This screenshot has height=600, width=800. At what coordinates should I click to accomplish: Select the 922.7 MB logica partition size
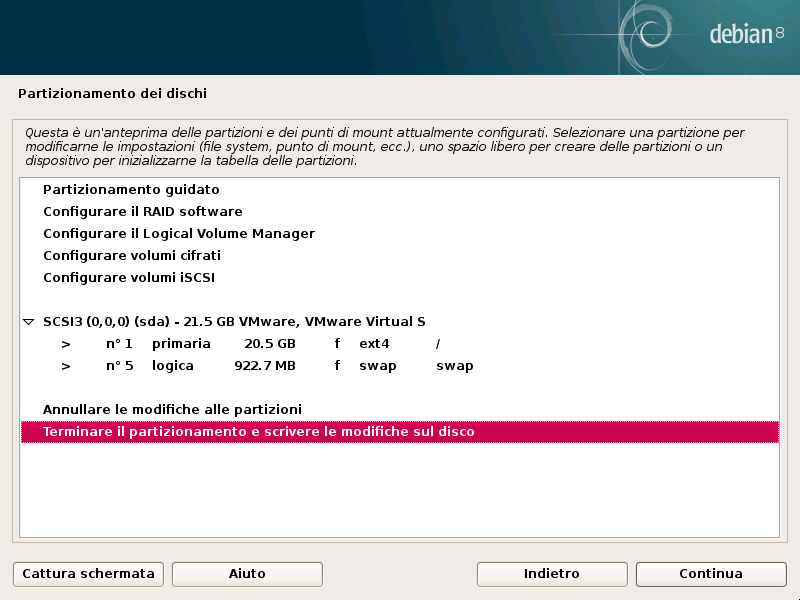[x=264, y=366]
